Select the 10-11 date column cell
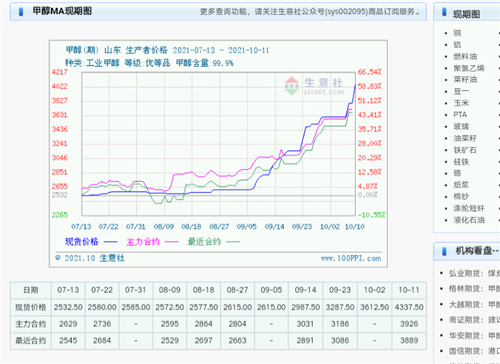This screenshot has width=500, height=364. [x=409, y=290]
